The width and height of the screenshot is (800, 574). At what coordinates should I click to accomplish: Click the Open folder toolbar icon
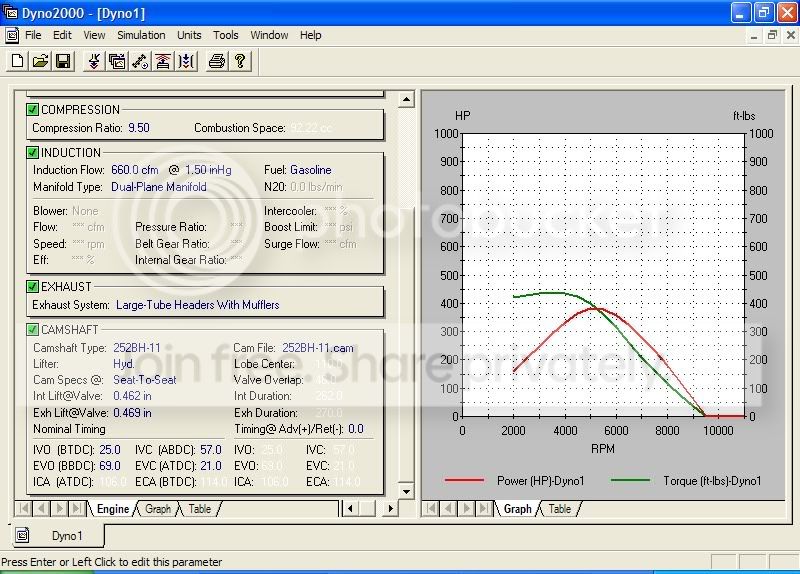[x=40, y=61]
